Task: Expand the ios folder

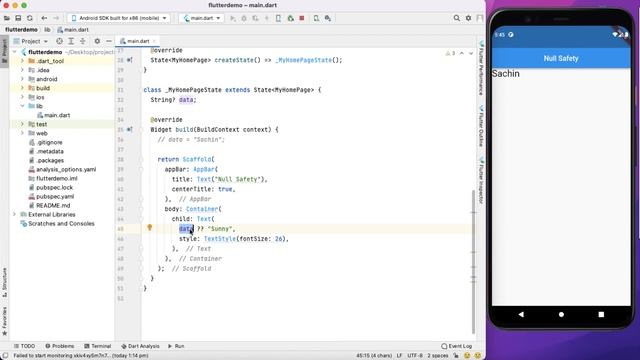Action: [22, 97]
